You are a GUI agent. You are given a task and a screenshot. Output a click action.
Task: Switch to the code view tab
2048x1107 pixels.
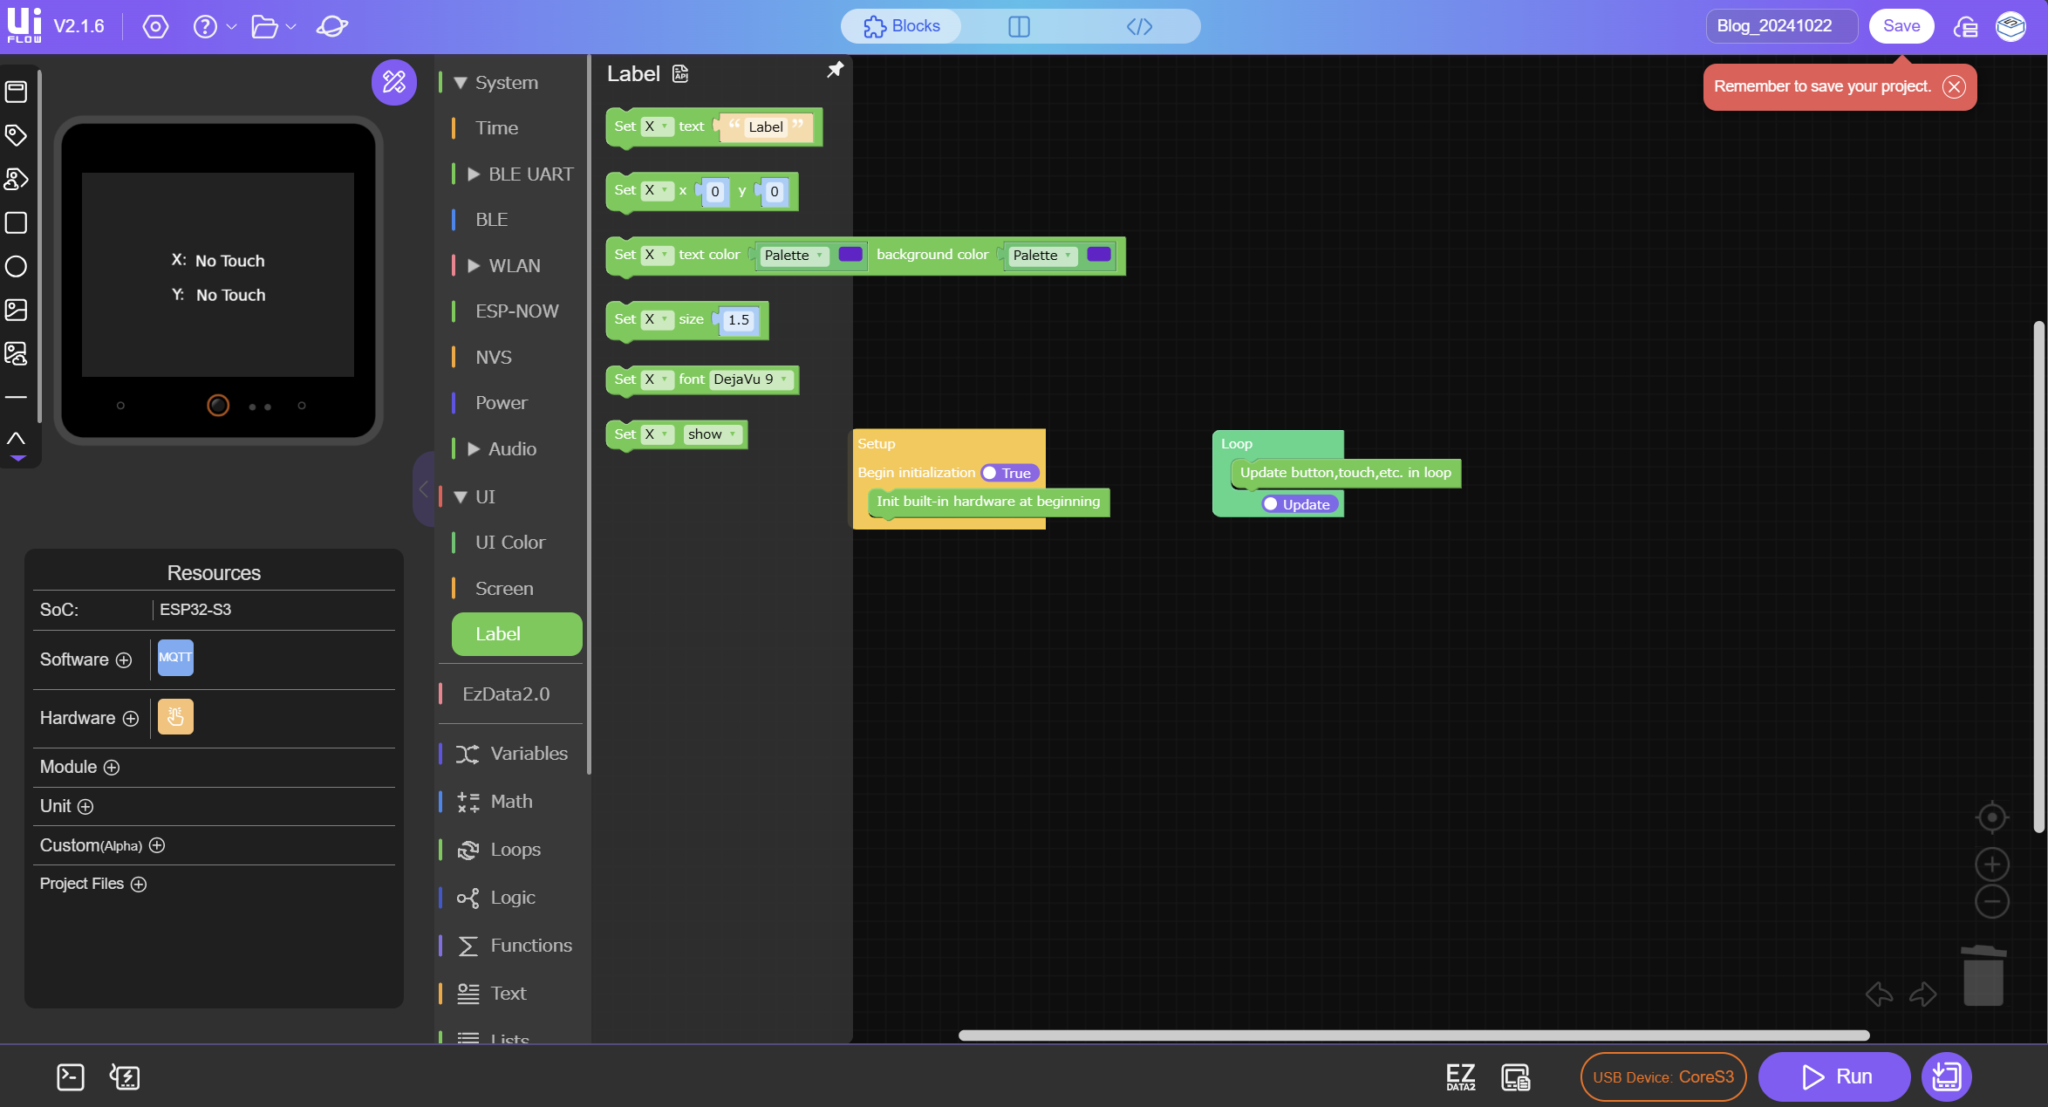pos(1139,26)
